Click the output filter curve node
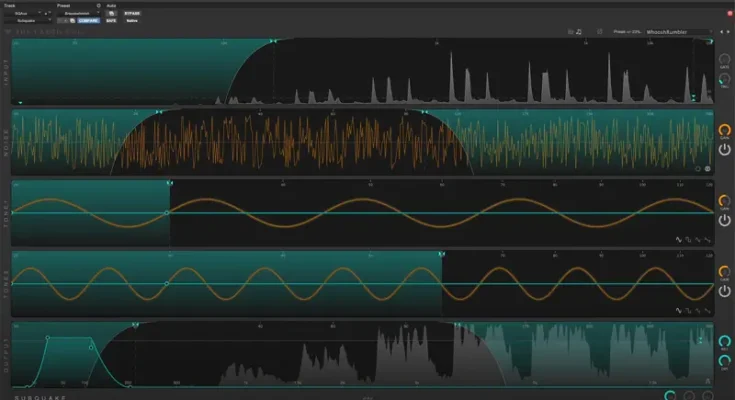The height and width of the screenshot is (400, 735). click(x=92, y=348)
